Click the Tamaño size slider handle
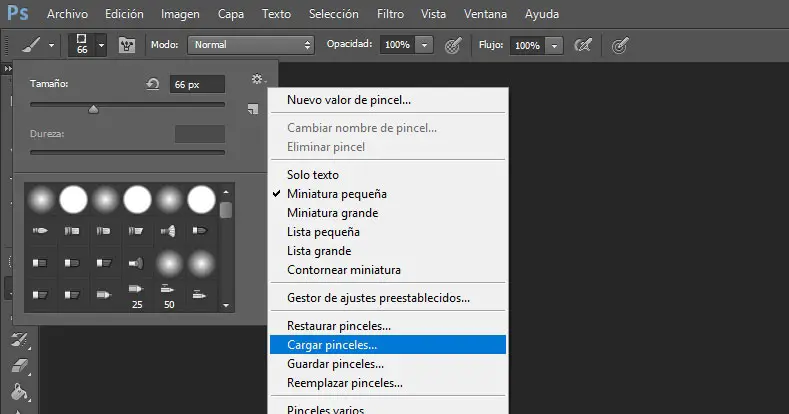Viewport: 789px width, 414px height. [x=93, y=109]
